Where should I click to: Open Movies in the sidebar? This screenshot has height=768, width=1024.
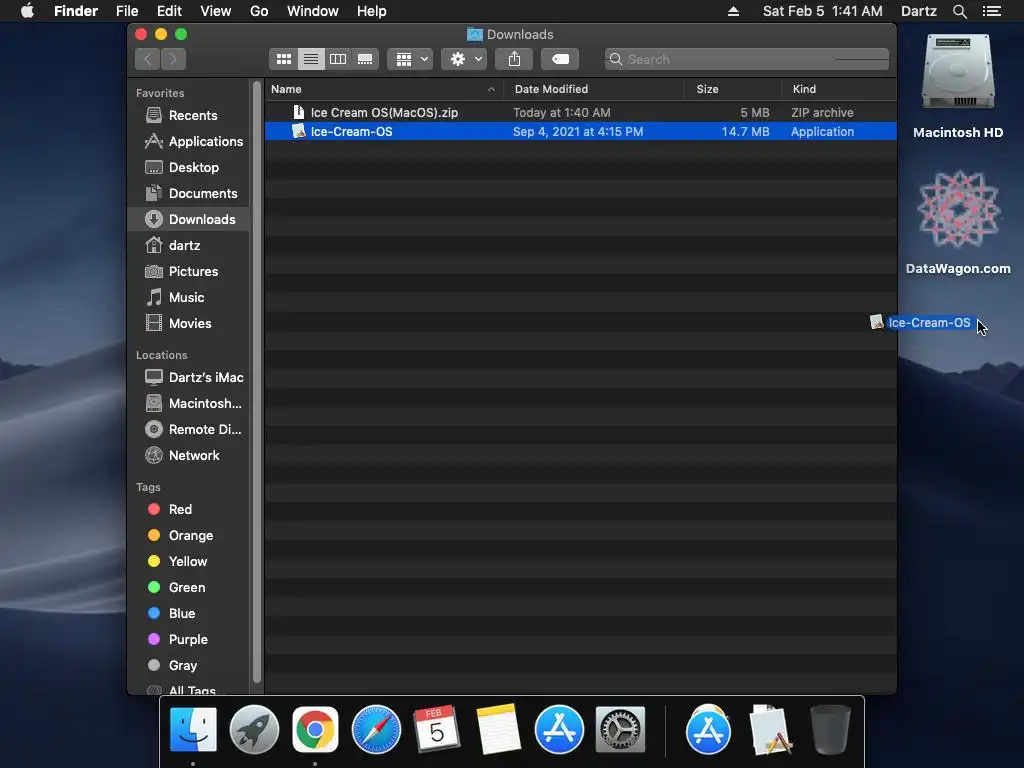click(189, 324)
